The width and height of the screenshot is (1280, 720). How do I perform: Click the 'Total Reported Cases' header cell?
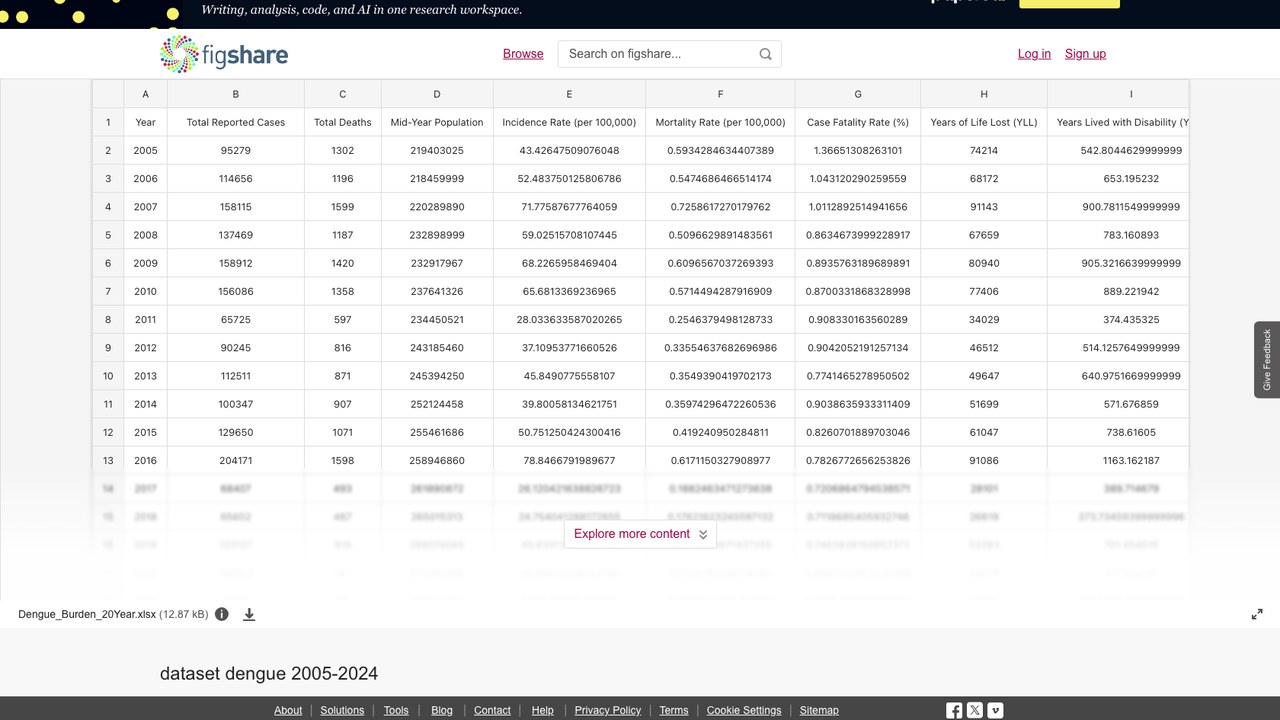[236, 122]
